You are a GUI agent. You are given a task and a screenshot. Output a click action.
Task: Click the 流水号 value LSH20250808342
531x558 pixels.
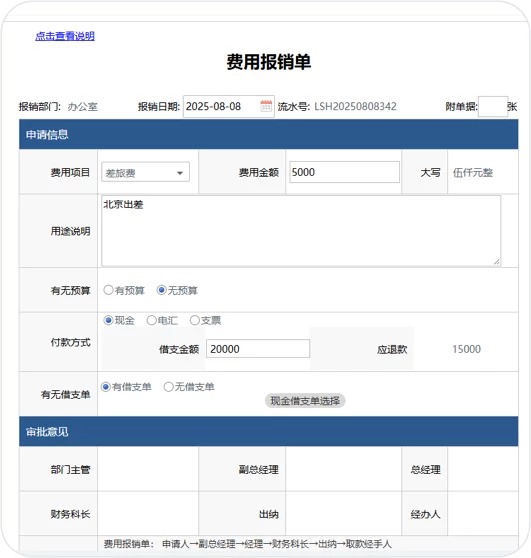pyautogui.click(x=355, y=106)
